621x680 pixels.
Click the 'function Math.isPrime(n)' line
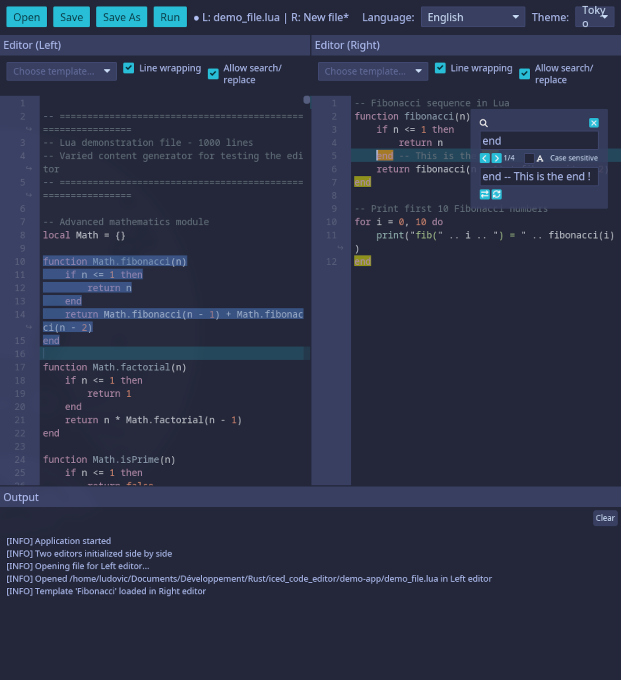click(109, 460)
